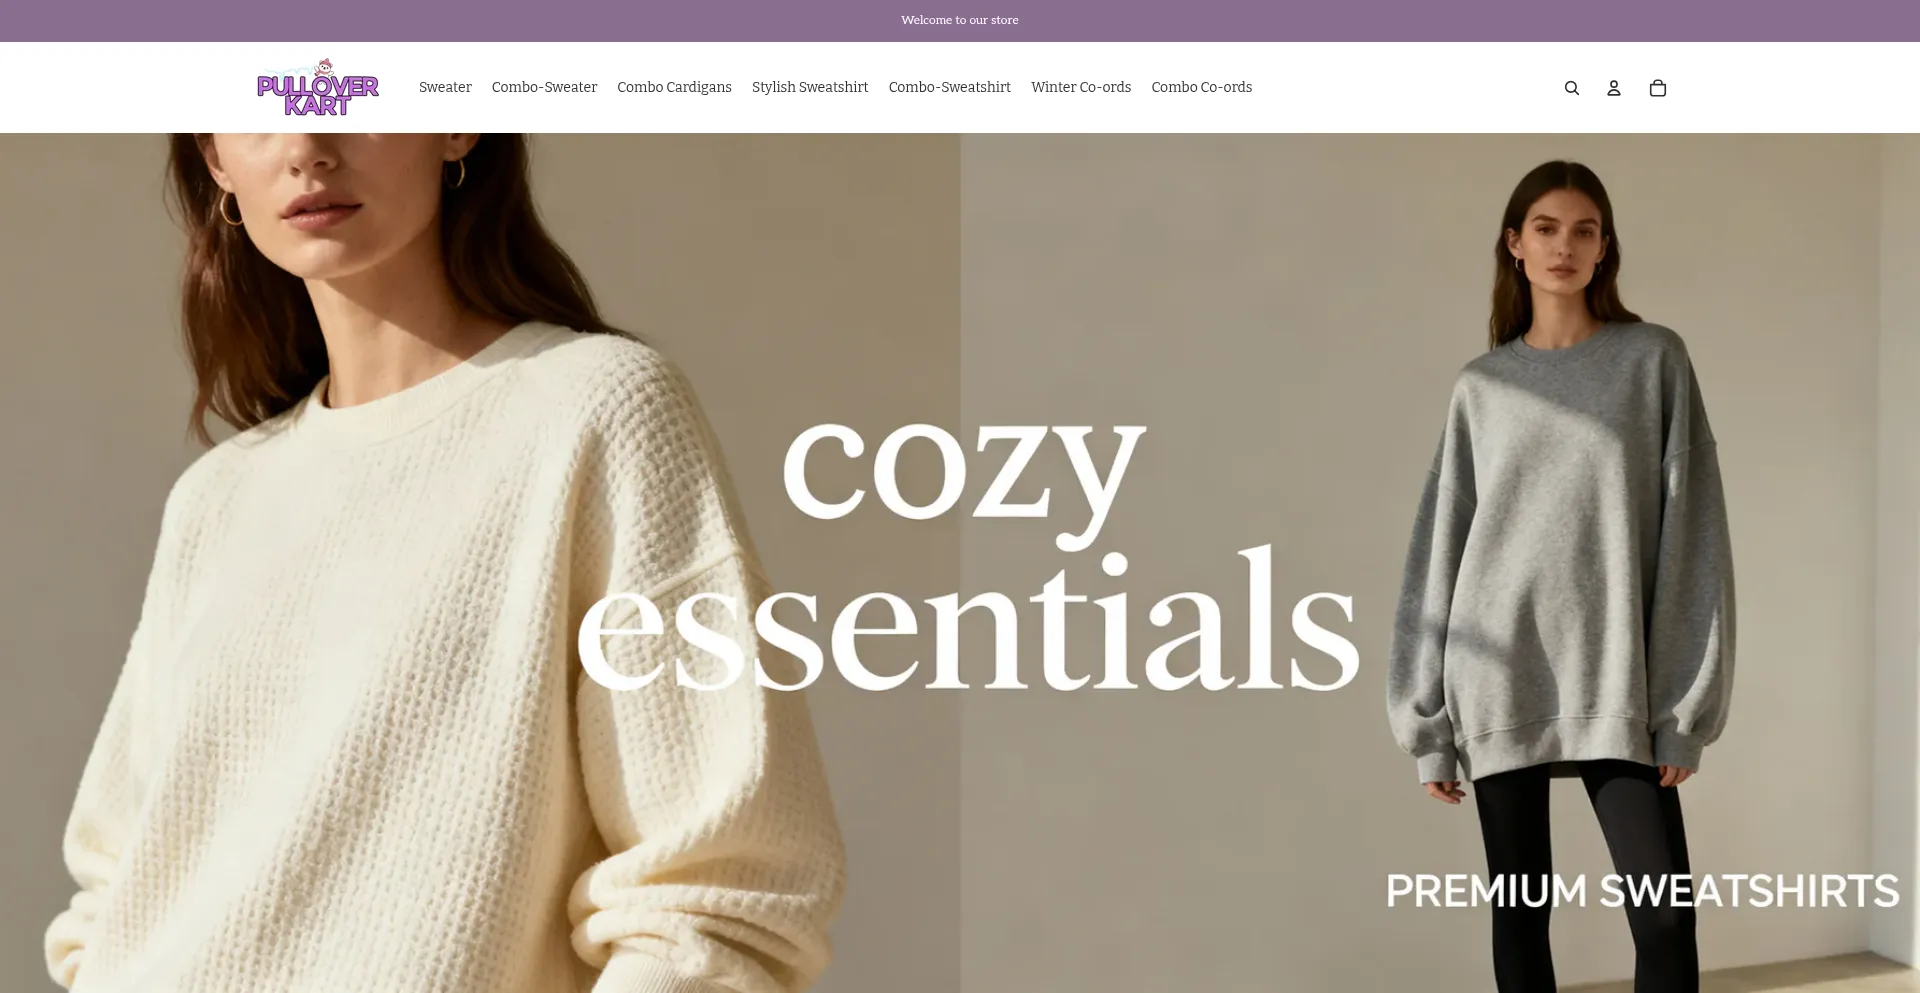This screenshot has height=993, width=1920.
Task: Open the search icon in header
Action: [1571, 88]
